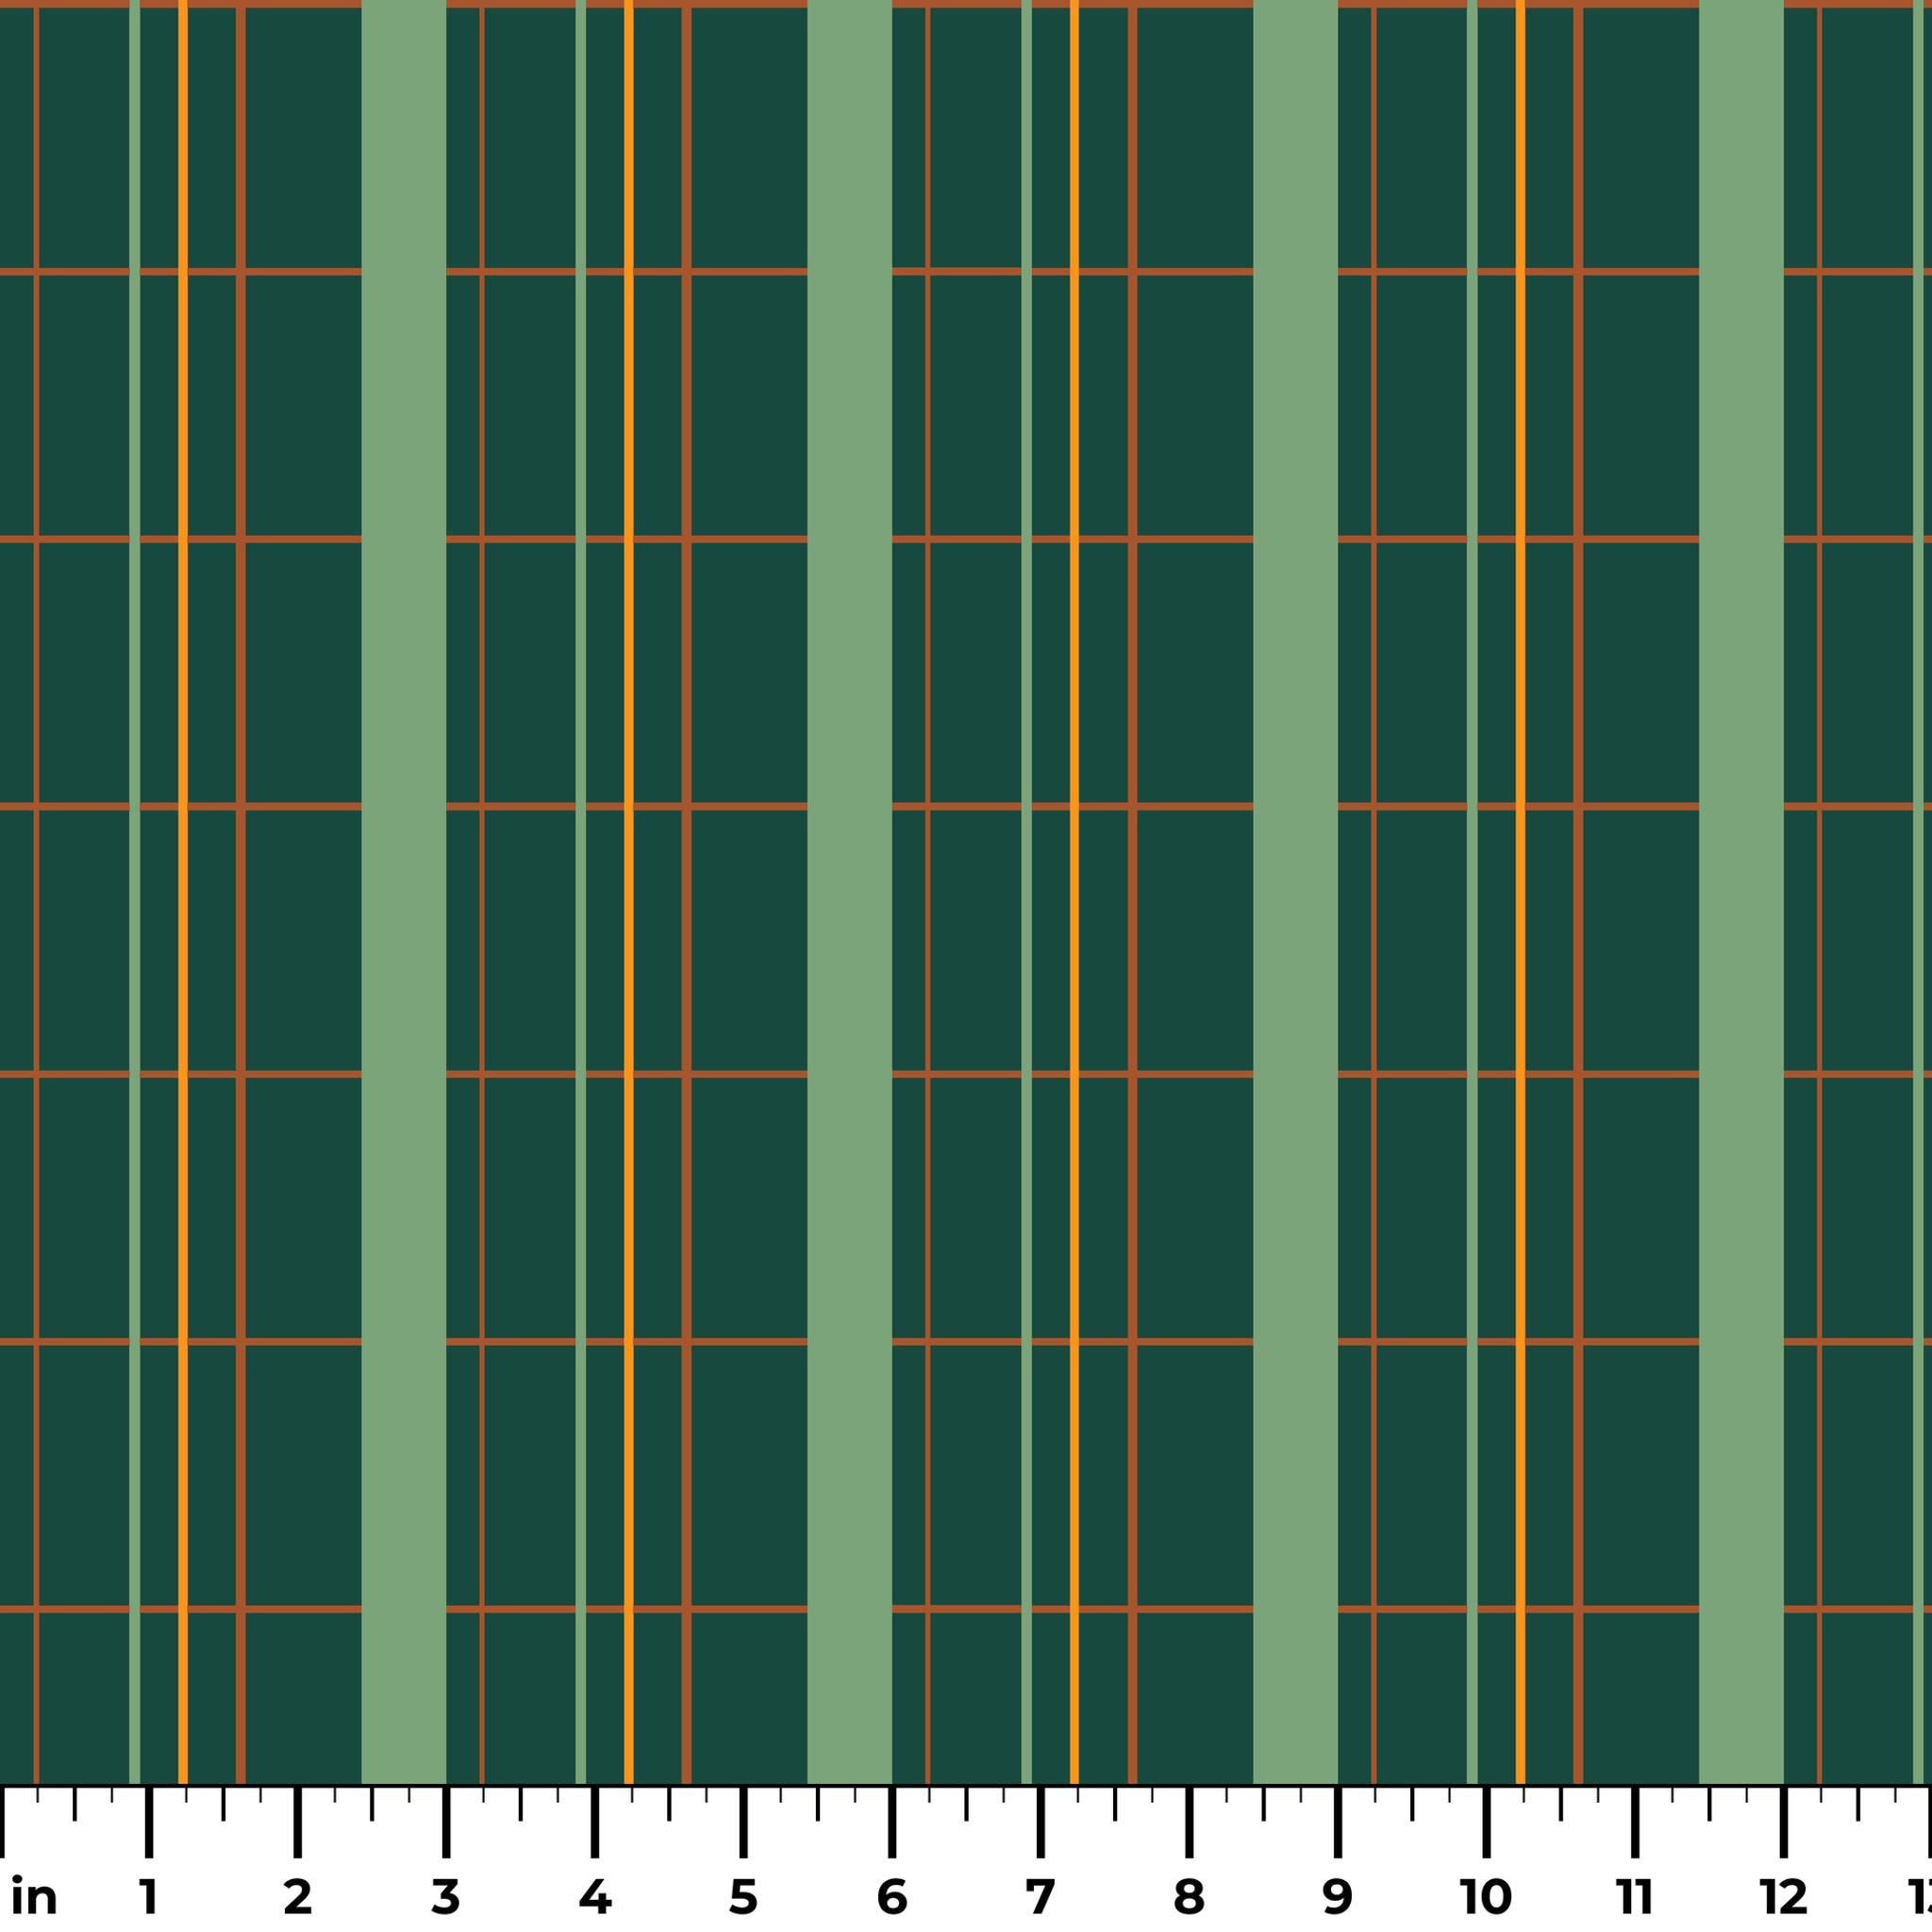This screenshot has height=1932, width=1932.
Task: Click the number 10 on the ruler
Action: pyautogui.click(x=1485, y=1896)
